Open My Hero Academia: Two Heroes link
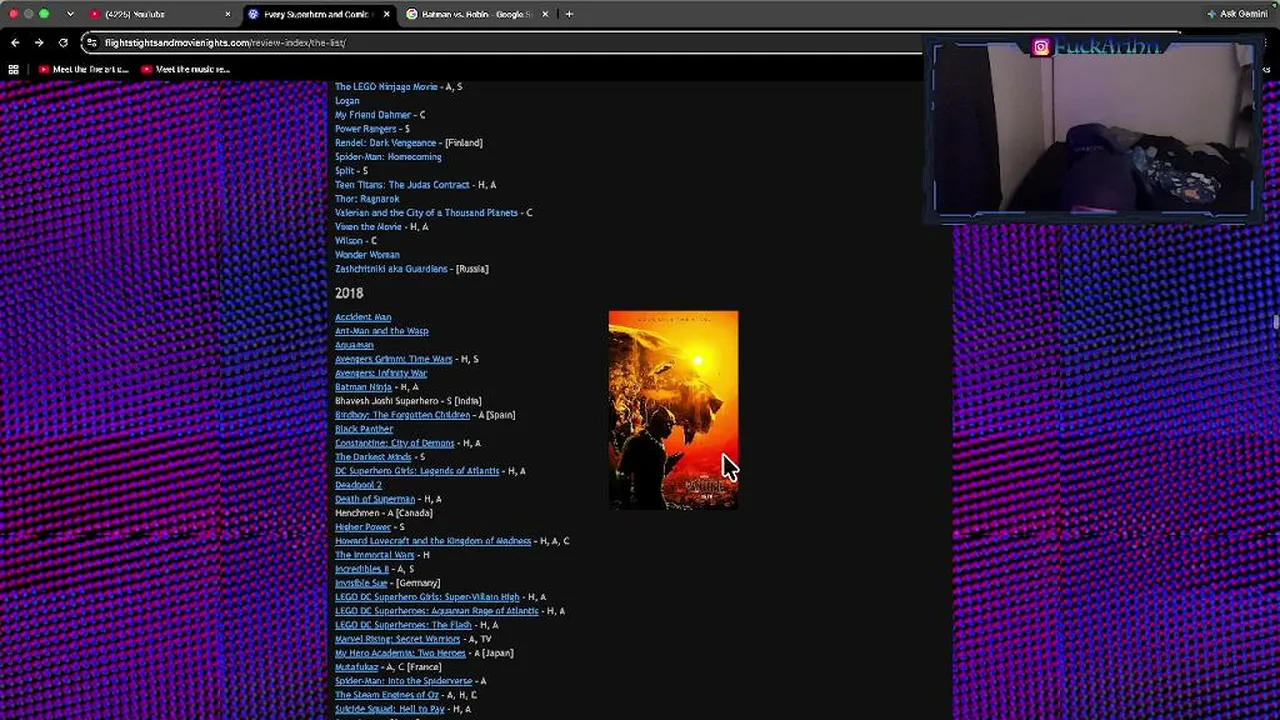 (400, 653)
